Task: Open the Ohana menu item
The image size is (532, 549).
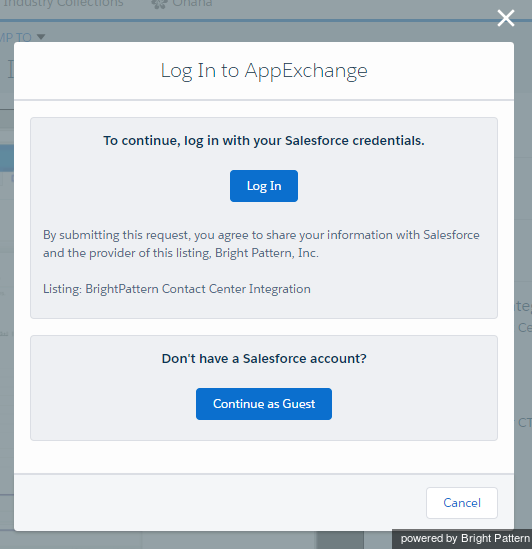Action: (x=192, y=4)
